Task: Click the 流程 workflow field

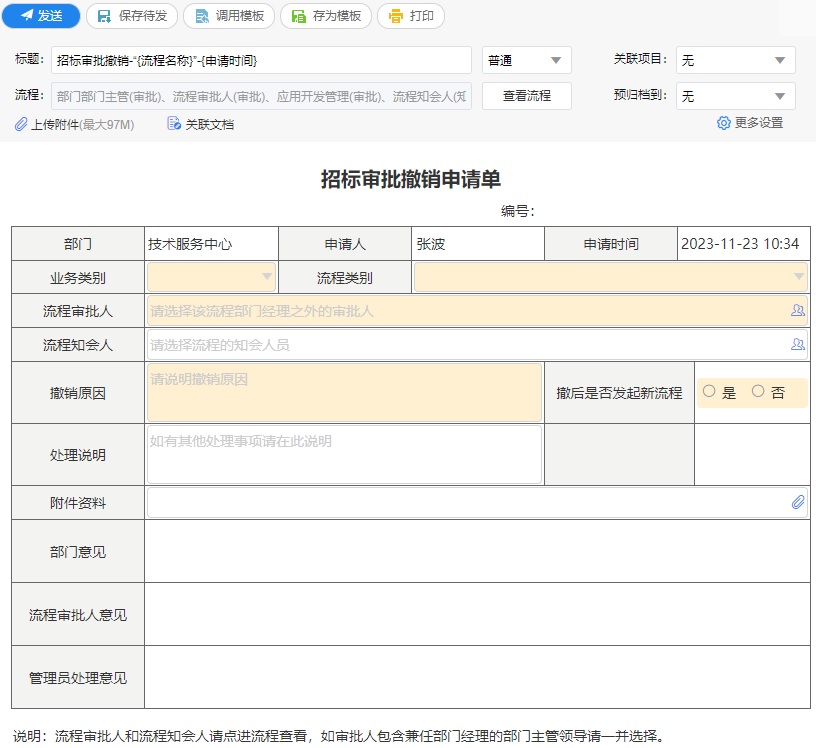Action: [x=261, y=96]
